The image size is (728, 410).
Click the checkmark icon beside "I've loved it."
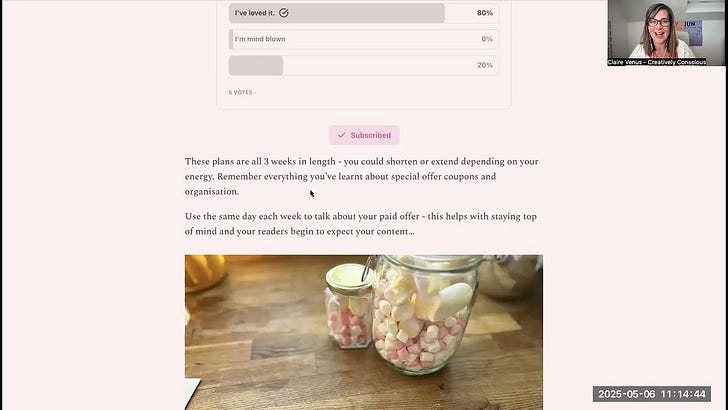284,13
